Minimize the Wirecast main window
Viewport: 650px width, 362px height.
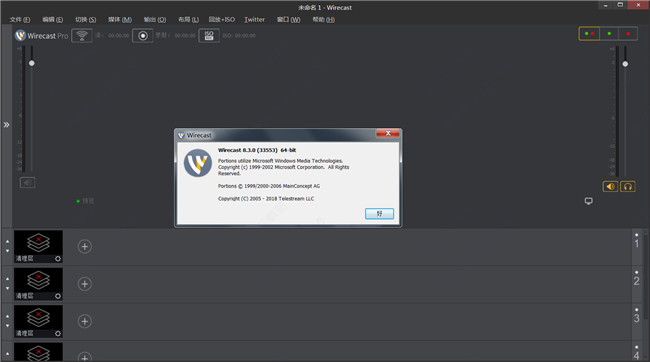606,5
